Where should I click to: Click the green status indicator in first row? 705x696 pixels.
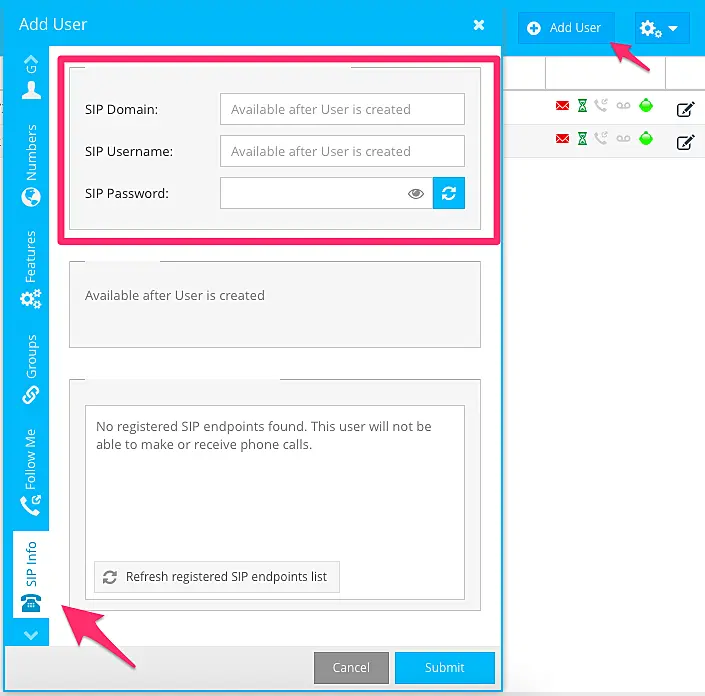(646, 106)
